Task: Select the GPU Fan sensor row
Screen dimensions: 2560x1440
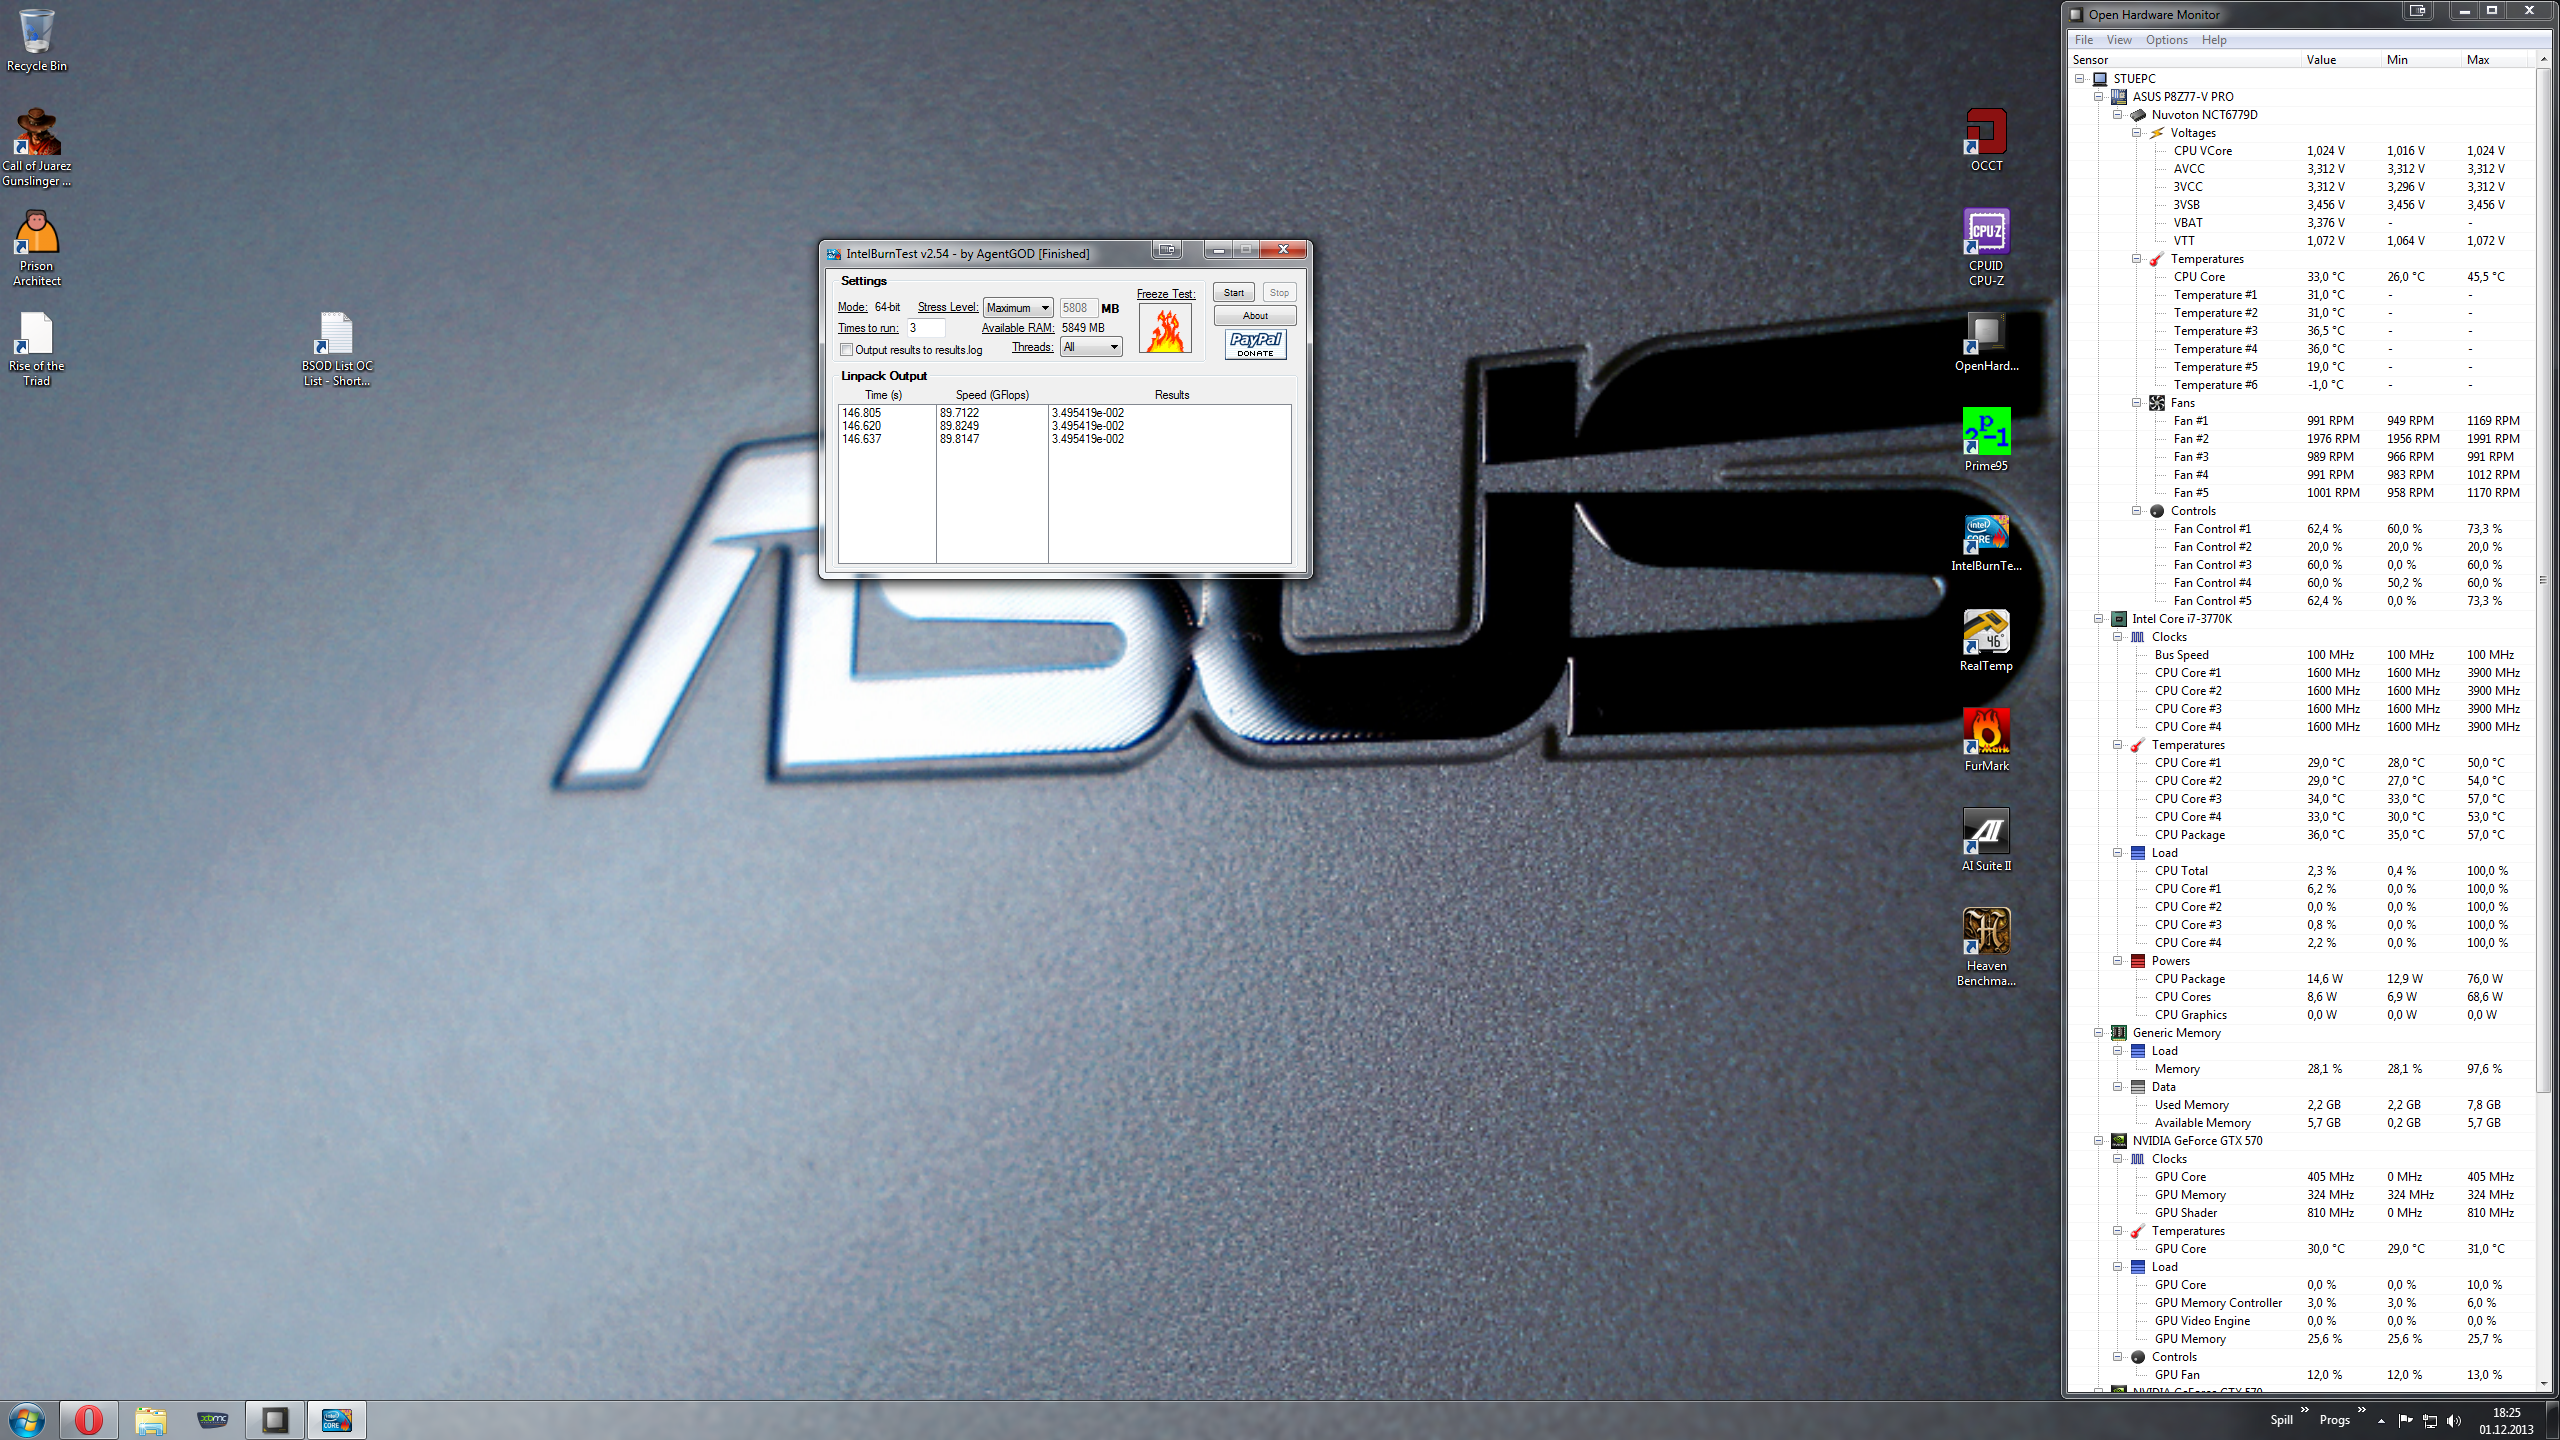Action: click(x=2303, y=1375)
